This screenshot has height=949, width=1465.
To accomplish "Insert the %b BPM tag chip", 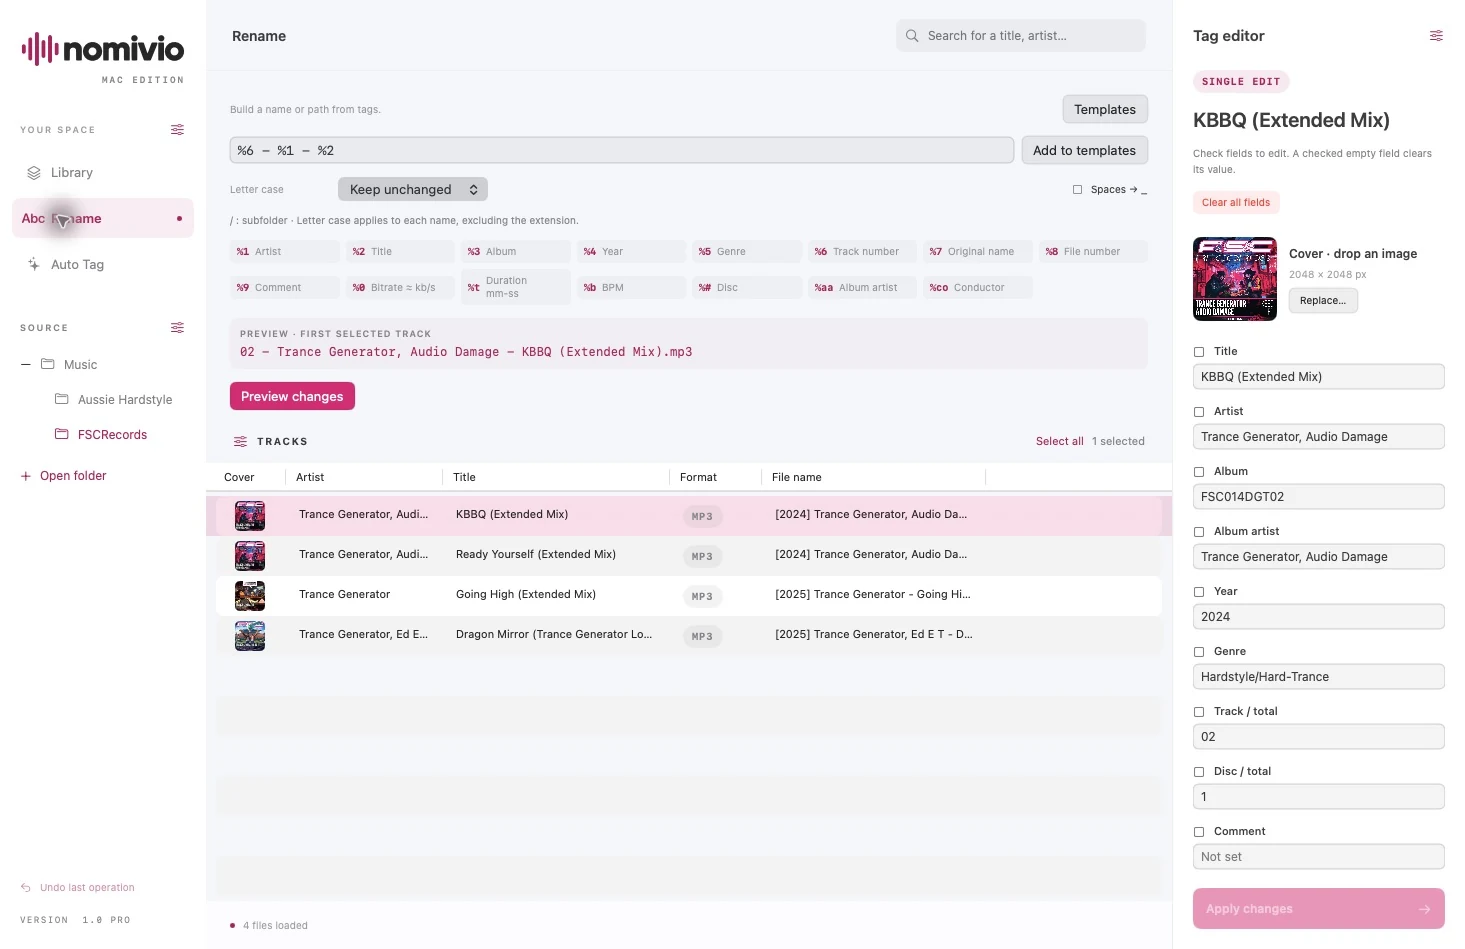I will pyautogui.click(x=631, y=288).
